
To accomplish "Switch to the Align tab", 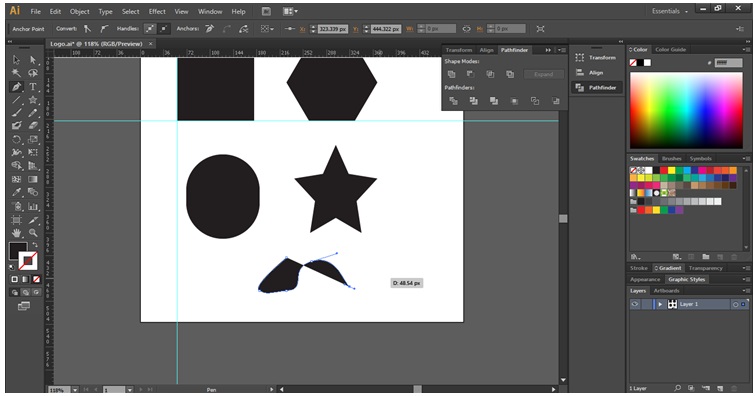I will tap(486, 50).
